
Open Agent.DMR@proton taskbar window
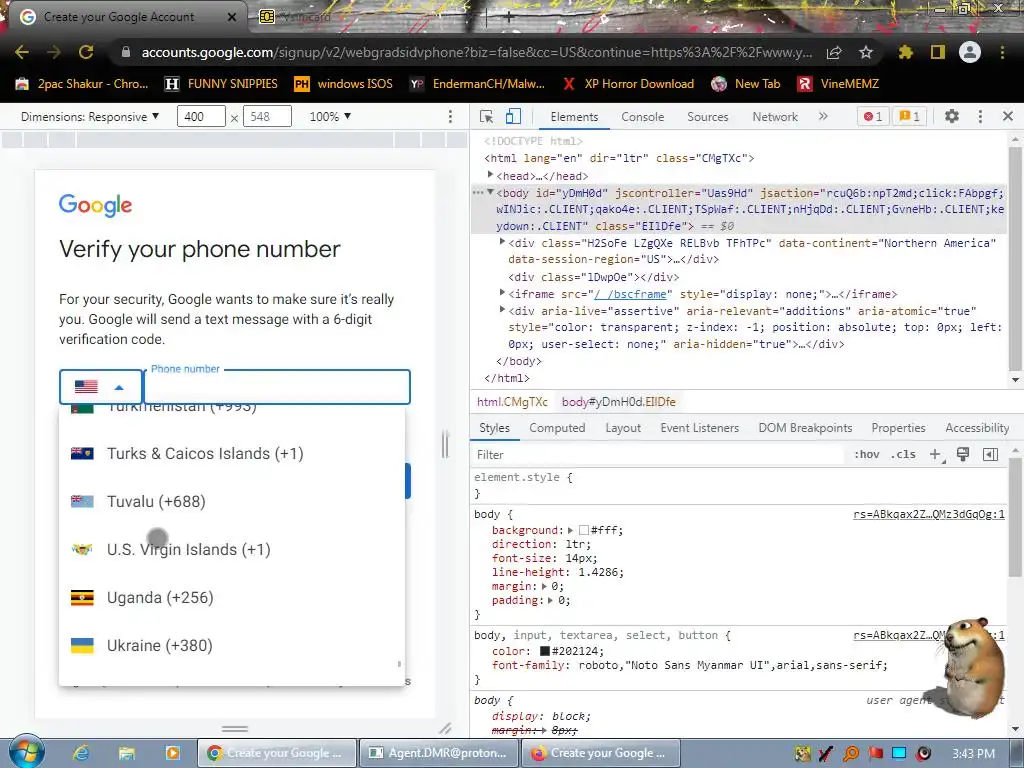pos(438,753)
